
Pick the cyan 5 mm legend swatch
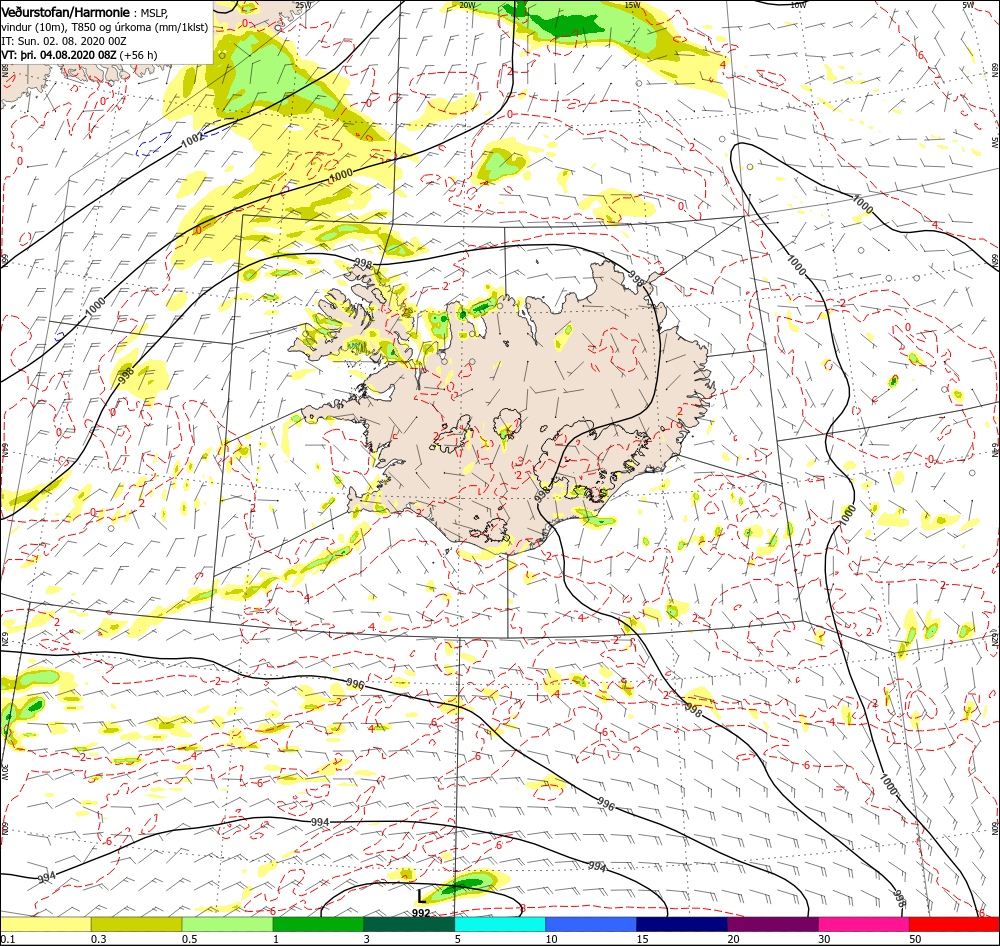pyautogui.click(x=500, y=925)
